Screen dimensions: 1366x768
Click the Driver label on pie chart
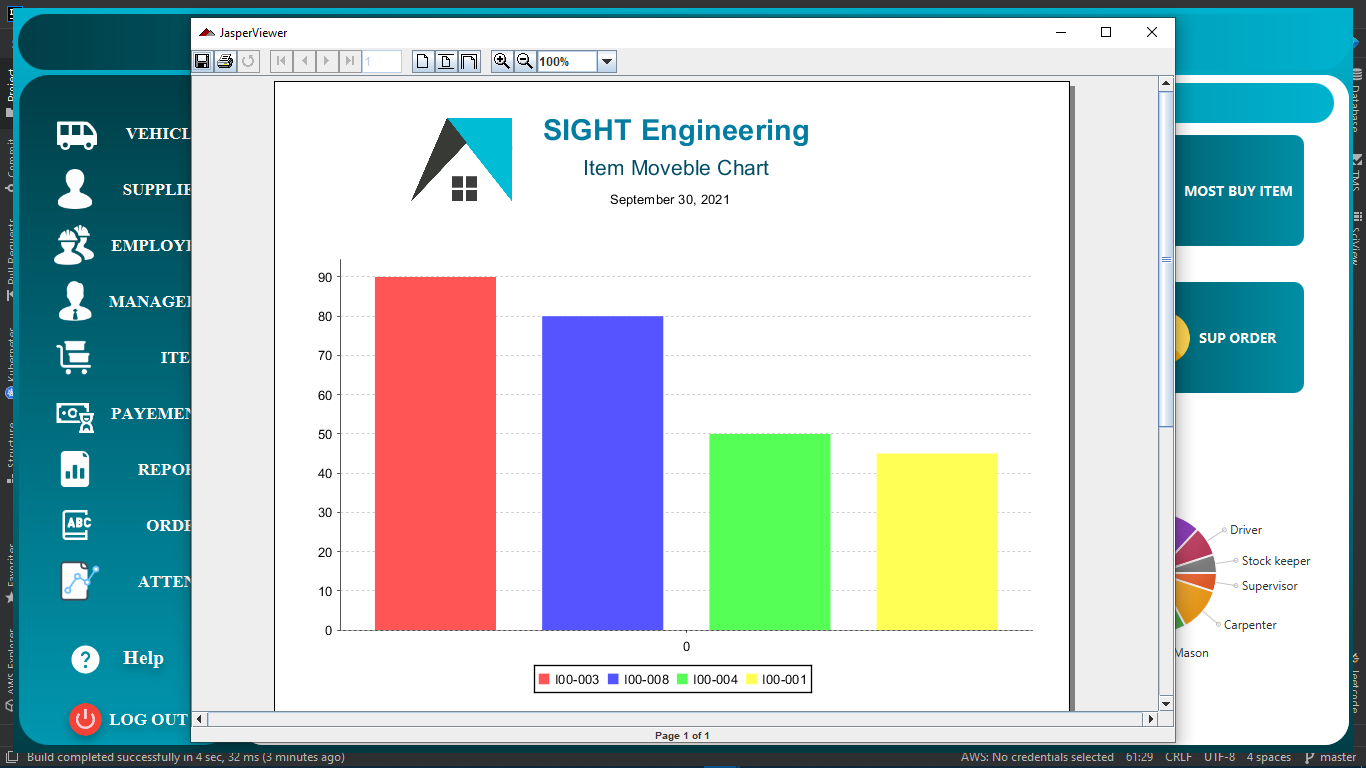coord(1246,530)
